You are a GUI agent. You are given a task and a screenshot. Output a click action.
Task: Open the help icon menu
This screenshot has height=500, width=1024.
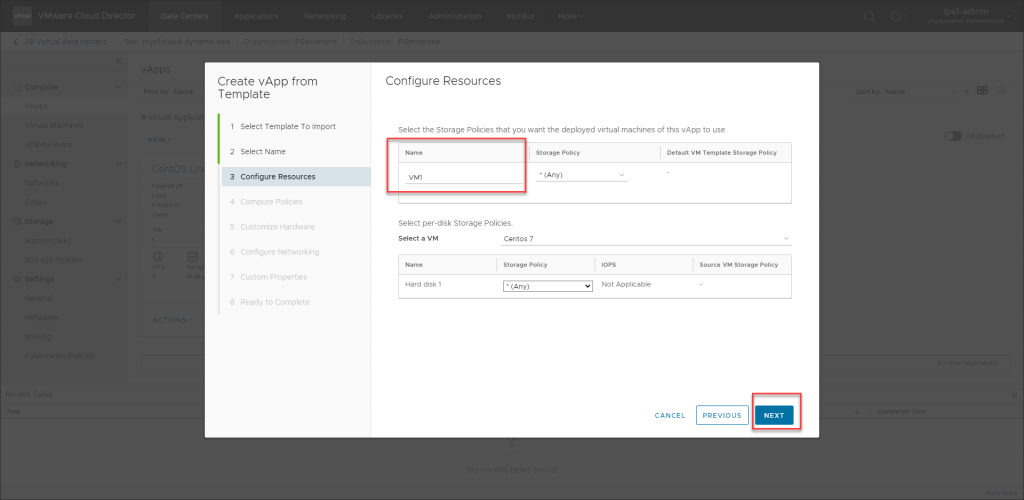897,16
